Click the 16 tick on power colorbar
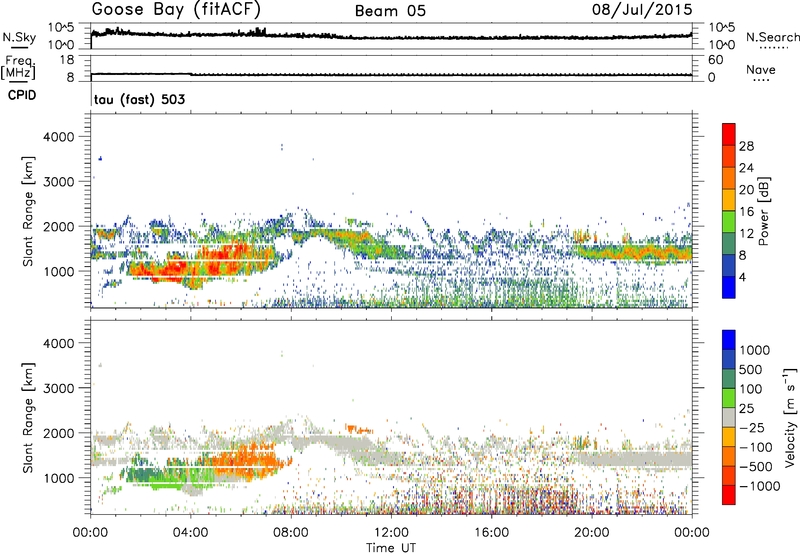800x554 pixels. (746, 212)
